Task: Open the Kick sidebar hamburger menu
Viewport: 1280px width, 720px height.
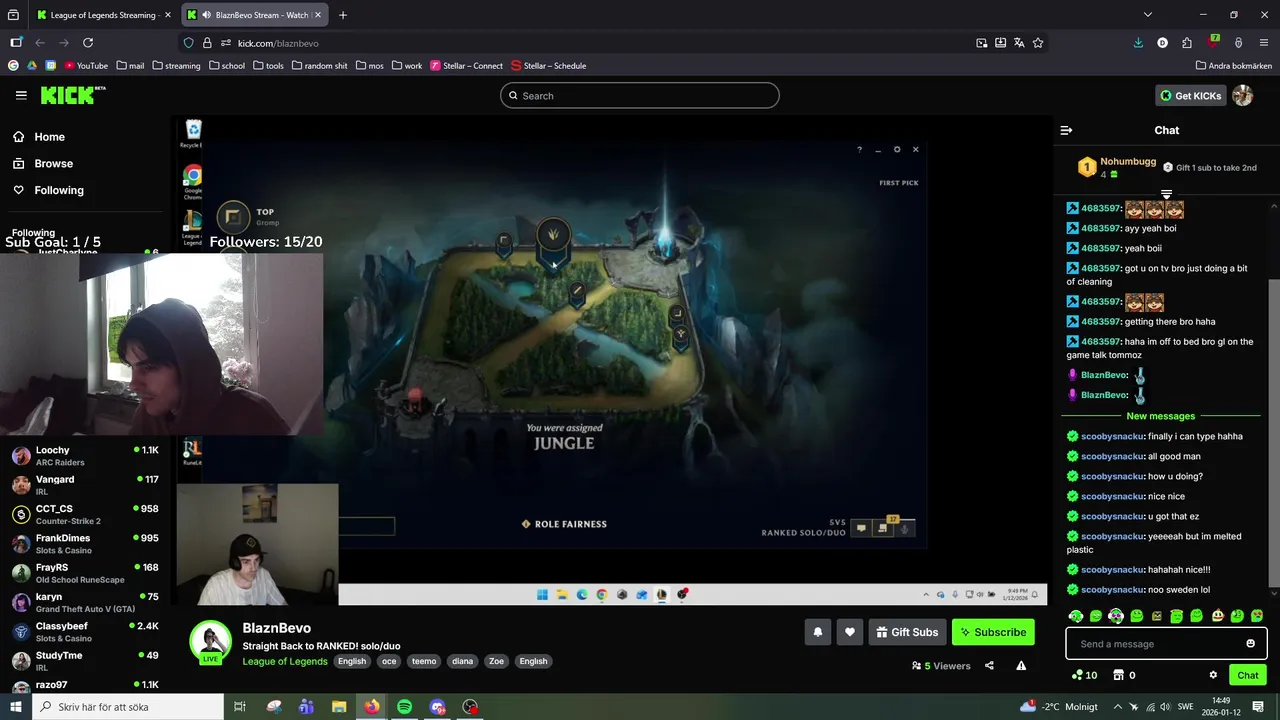Action: pyautogui.click(x=21, y=95)
